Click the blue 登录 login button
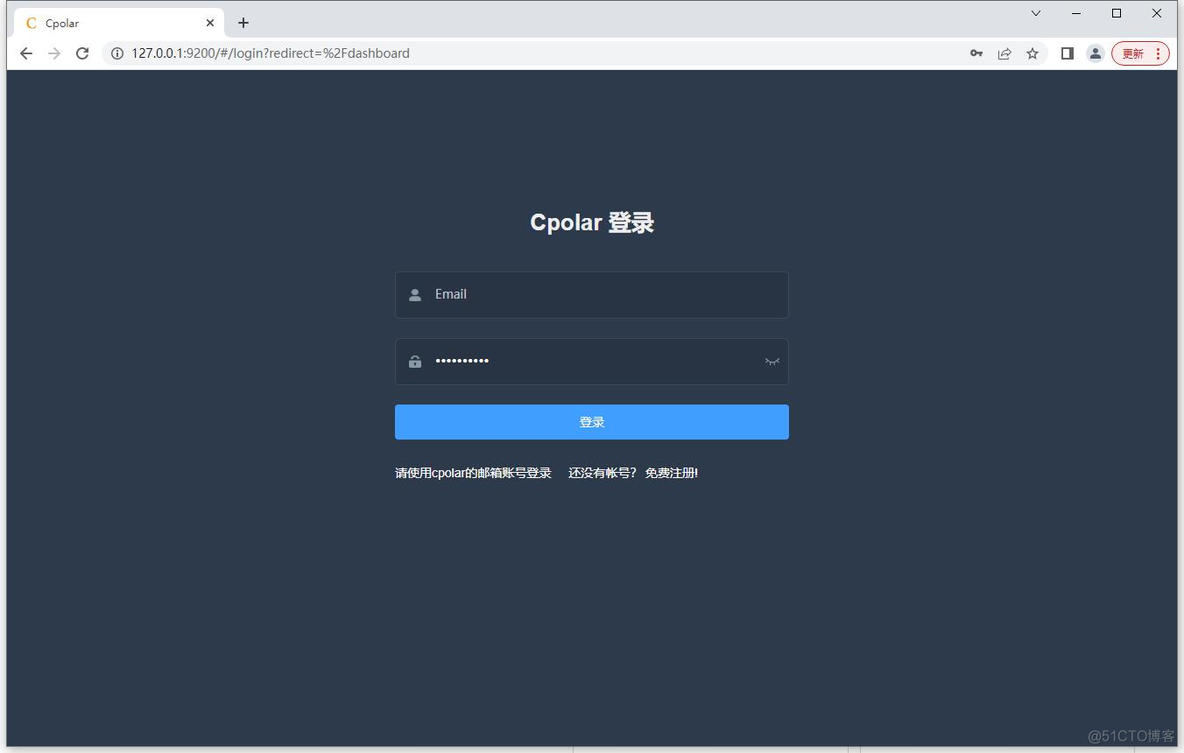The image size is (1184, 753). coord(591,422)
